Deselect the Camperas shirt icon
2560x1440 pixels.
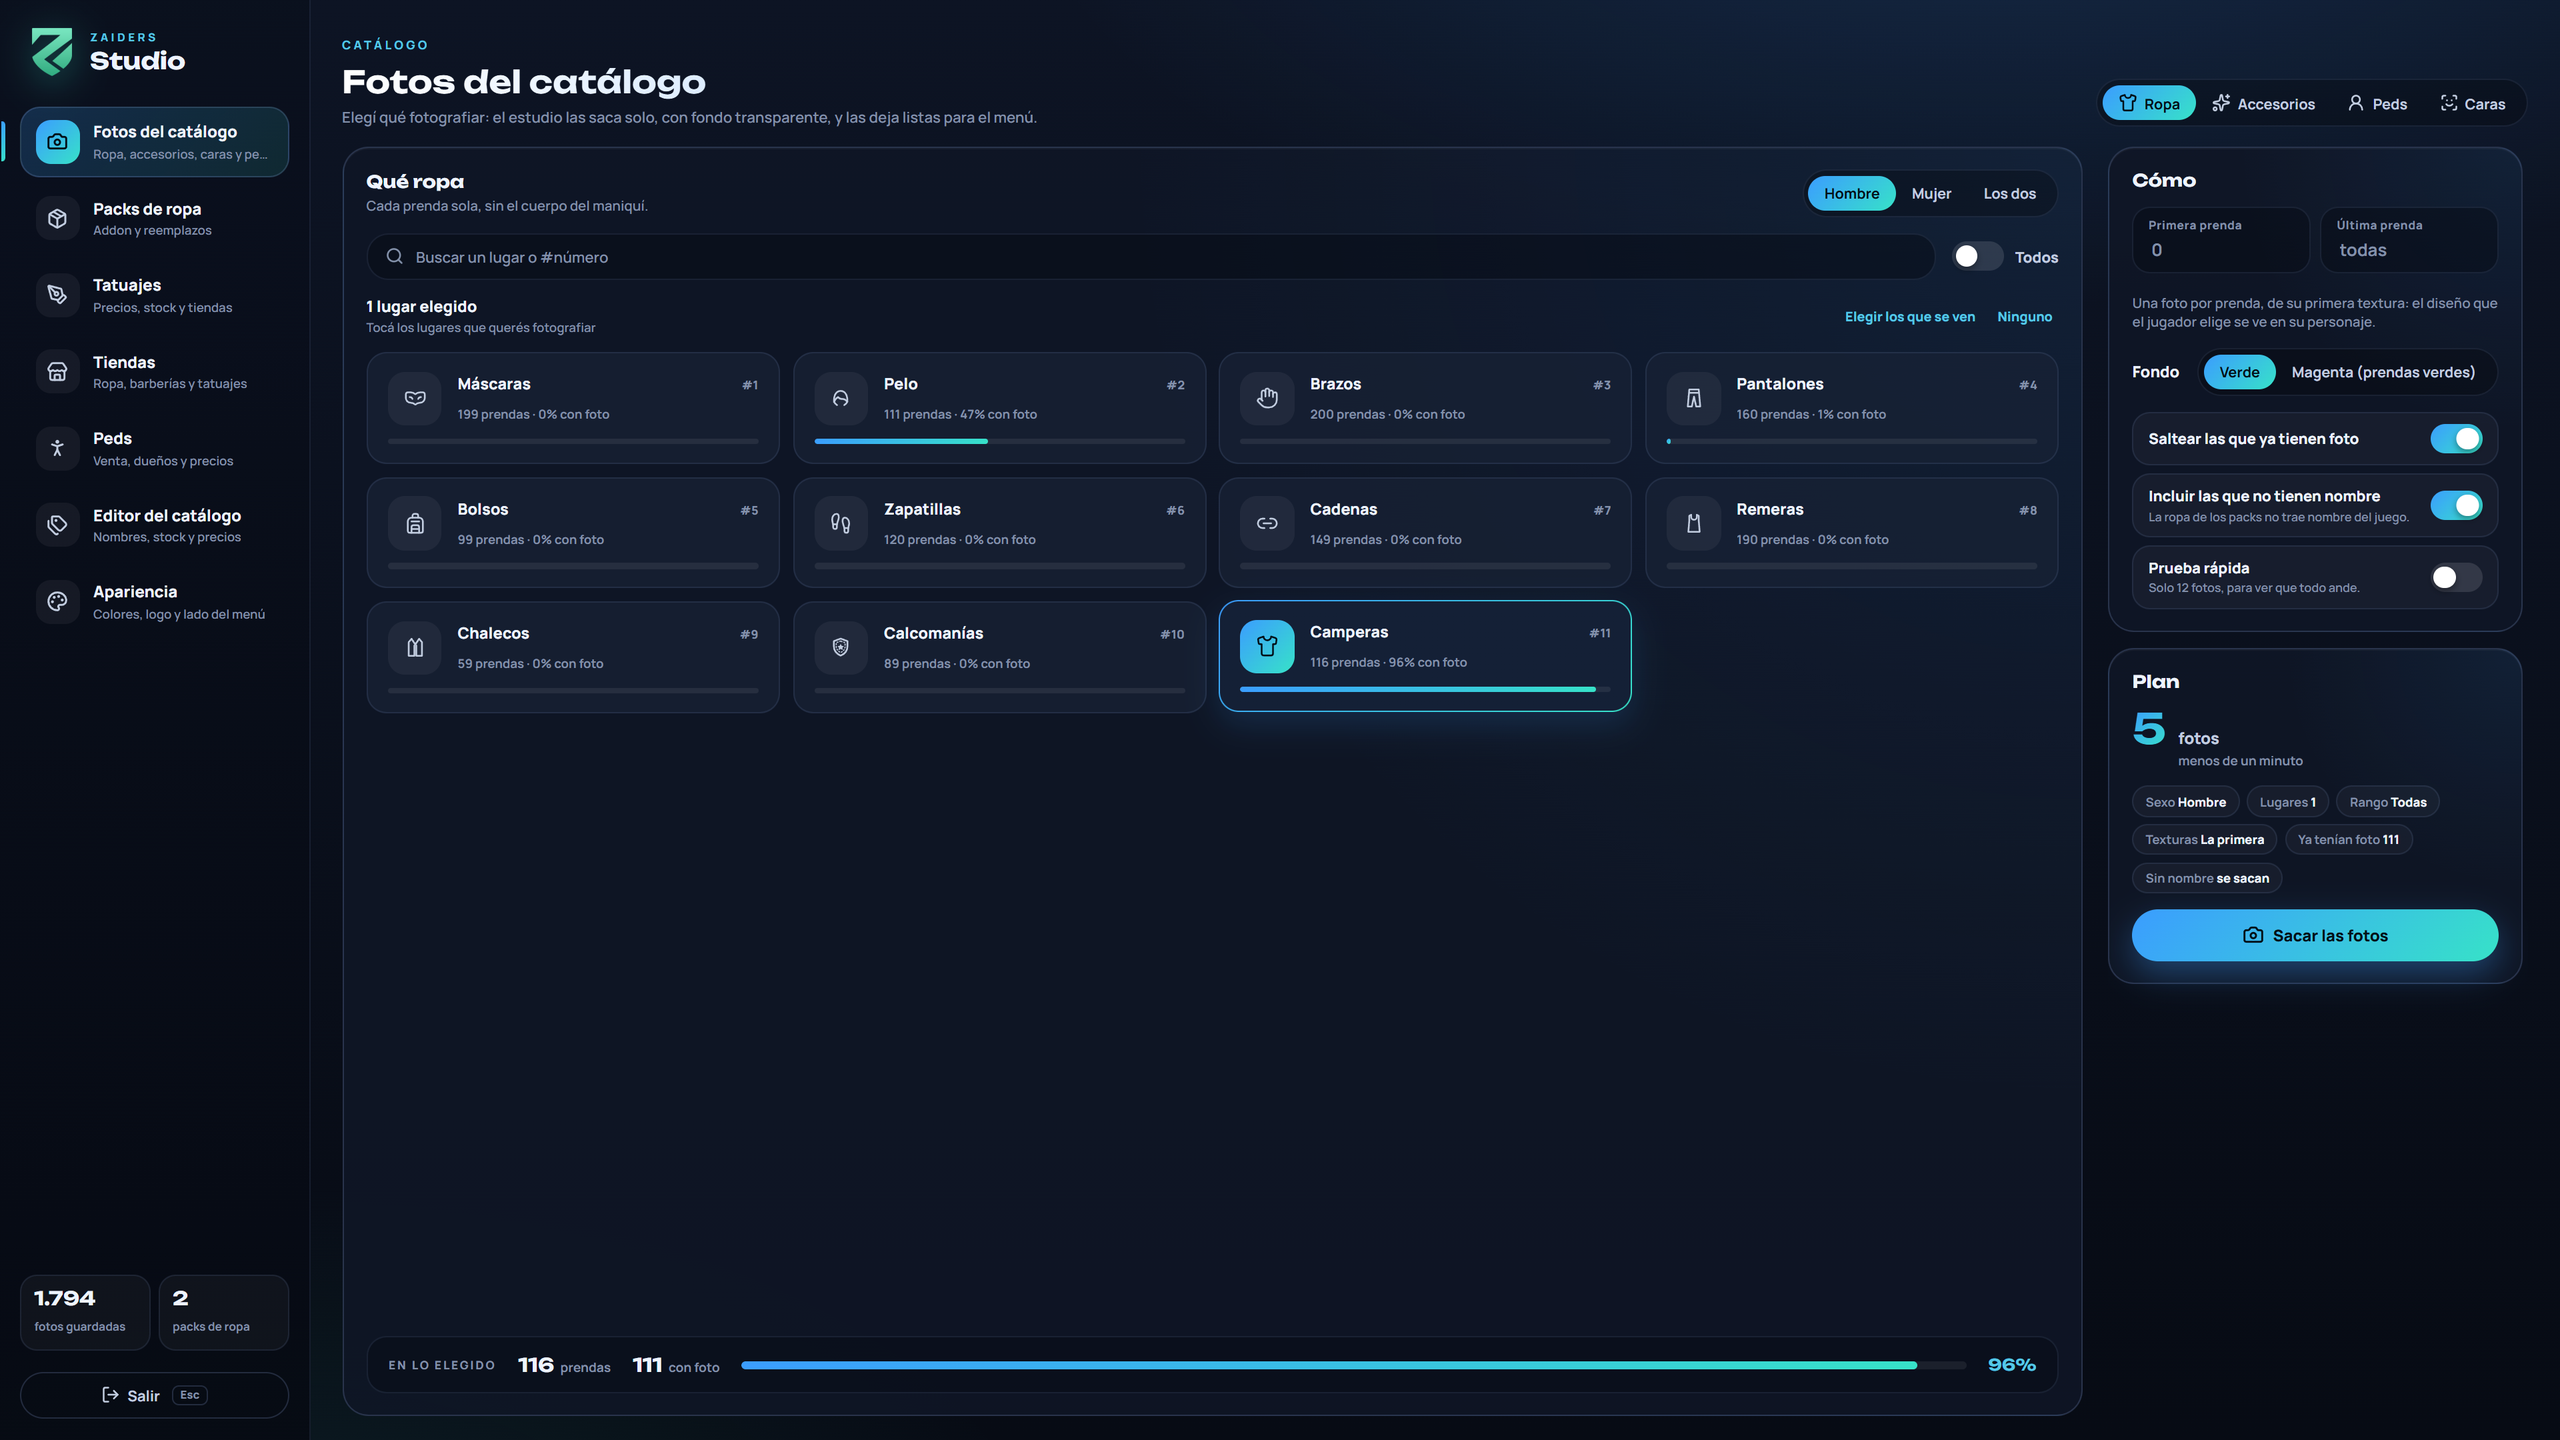(1267, 646)
